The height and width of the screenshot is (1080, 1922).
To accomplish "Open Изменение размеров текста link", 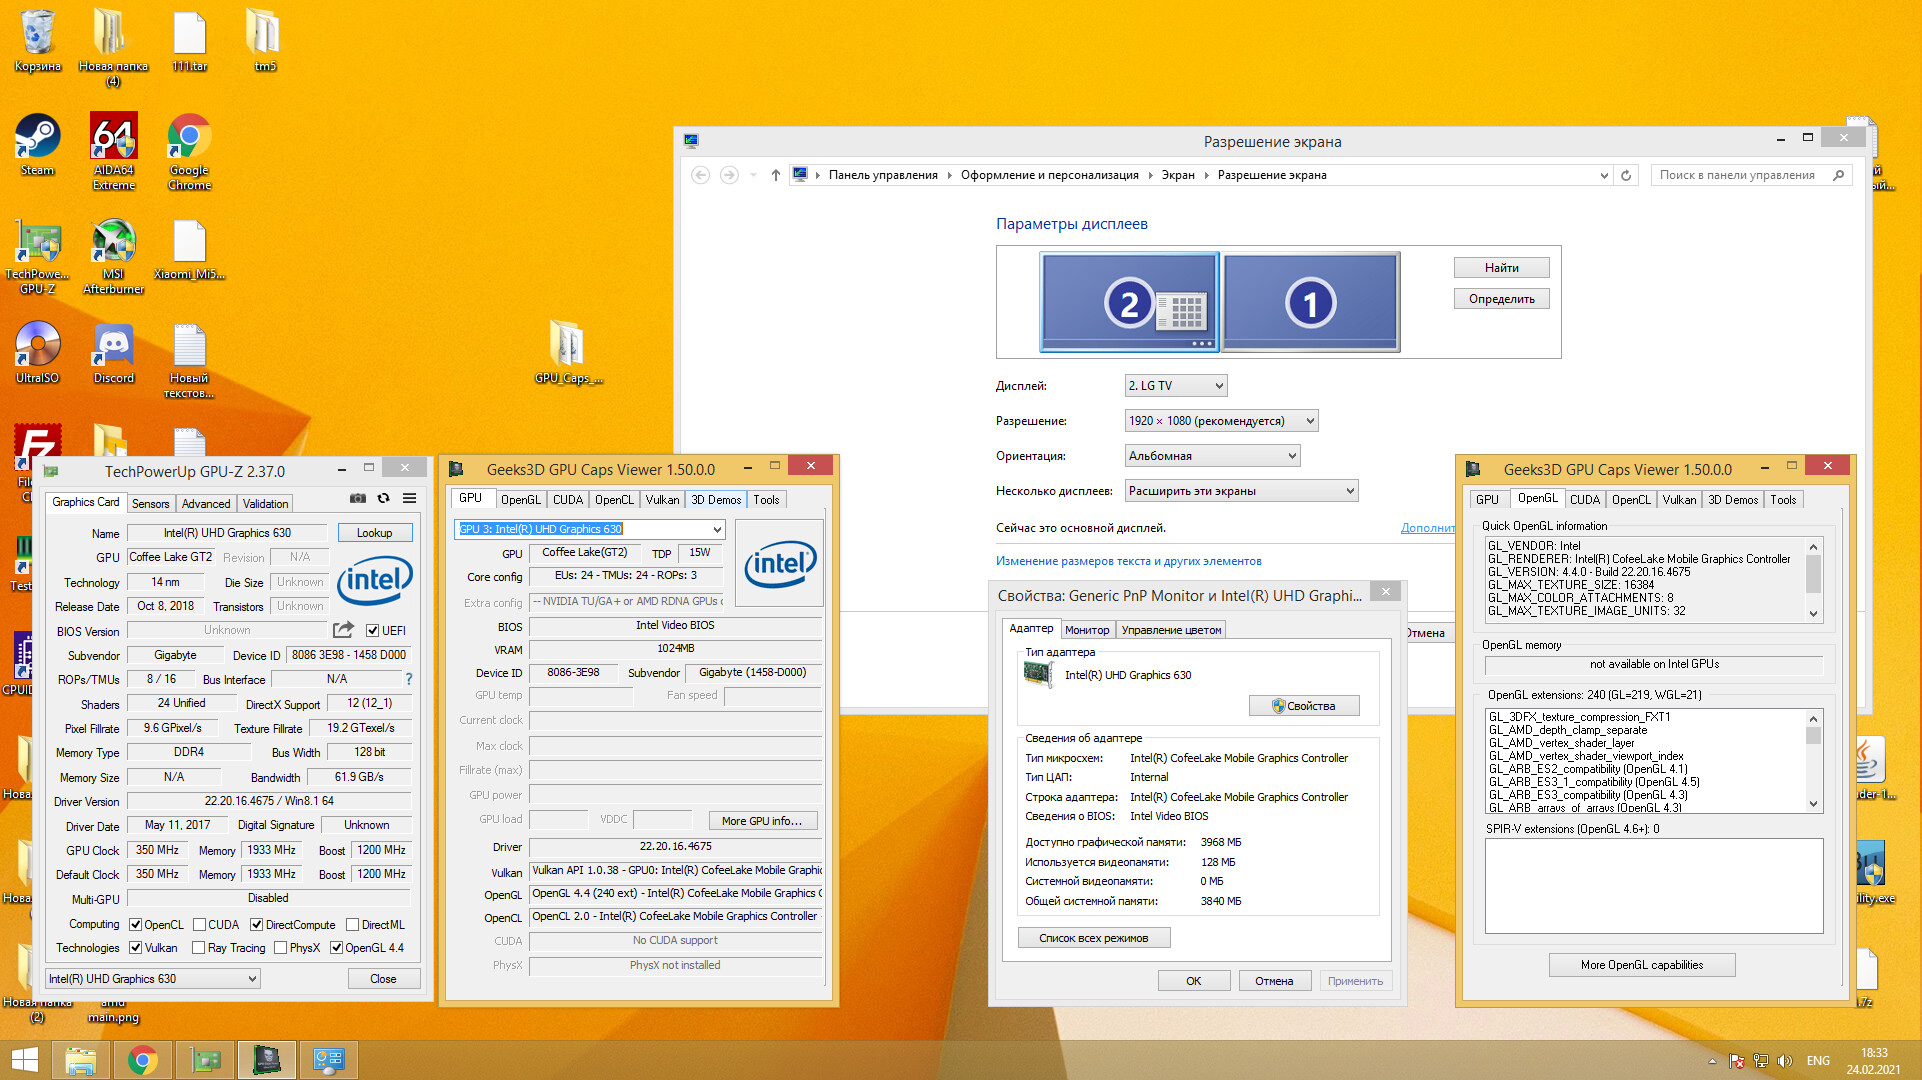I will (1128, 561).
